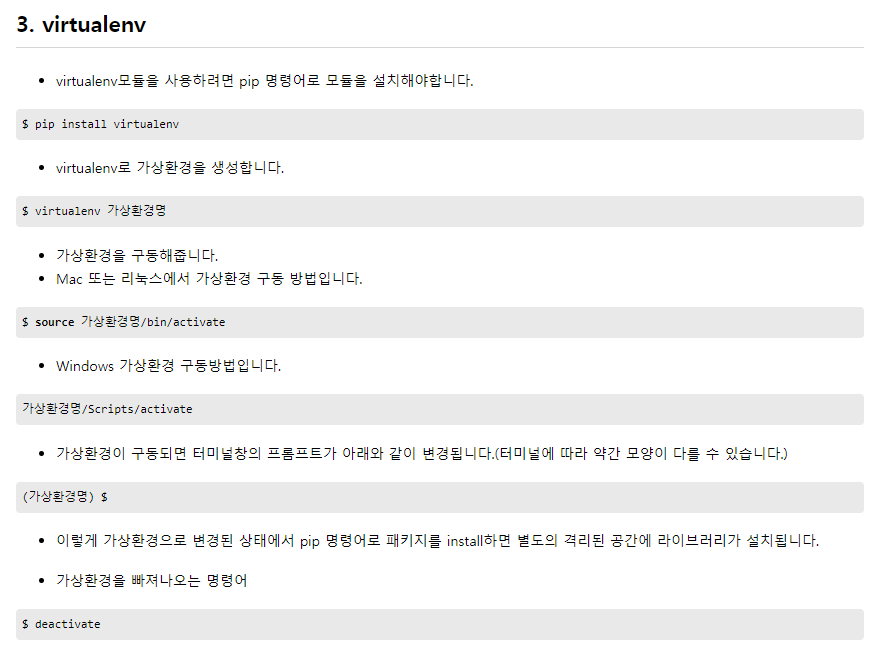Click the '가상환경을 빠져나오는 명령어' bullet

(x=151, y=580)
